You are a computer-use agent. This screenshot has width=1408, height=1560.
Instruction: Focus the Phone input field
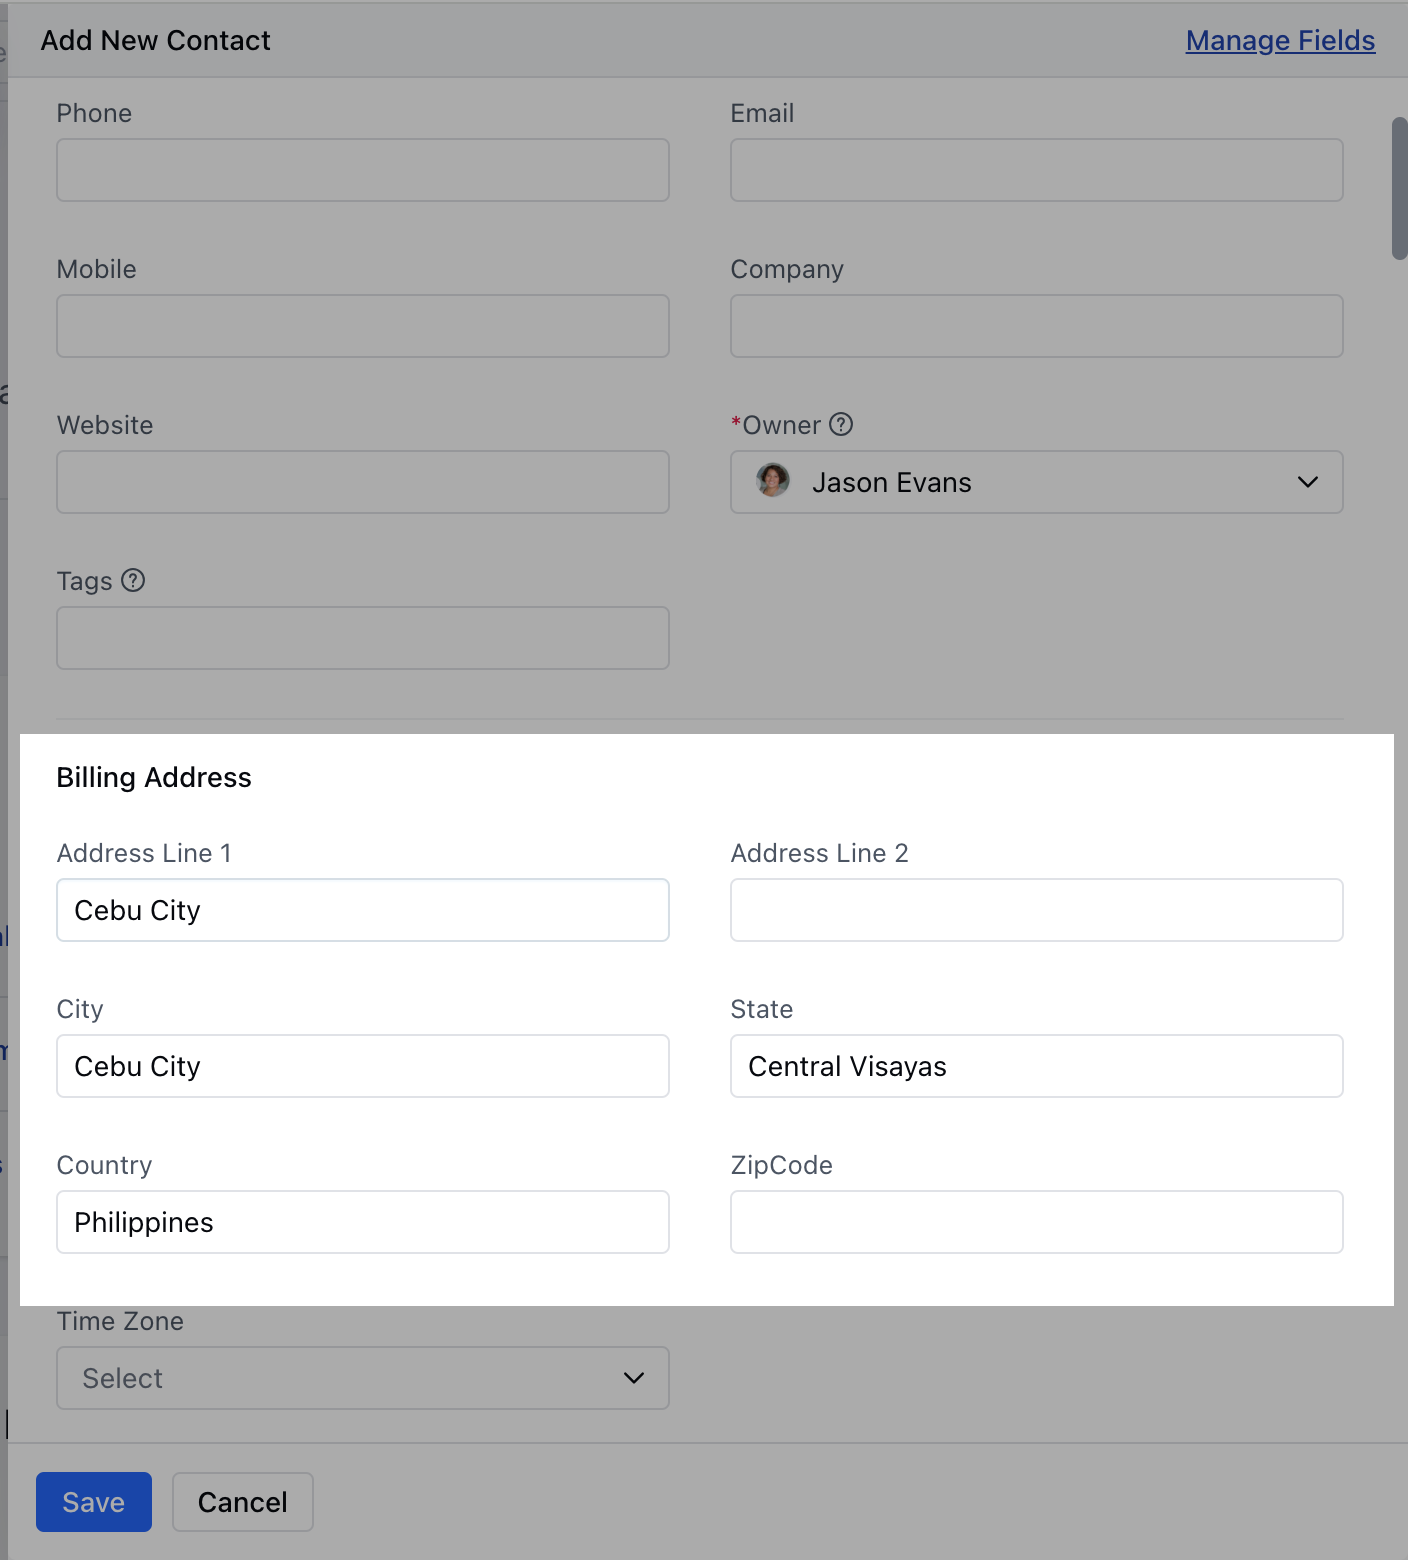pos(363,170)
